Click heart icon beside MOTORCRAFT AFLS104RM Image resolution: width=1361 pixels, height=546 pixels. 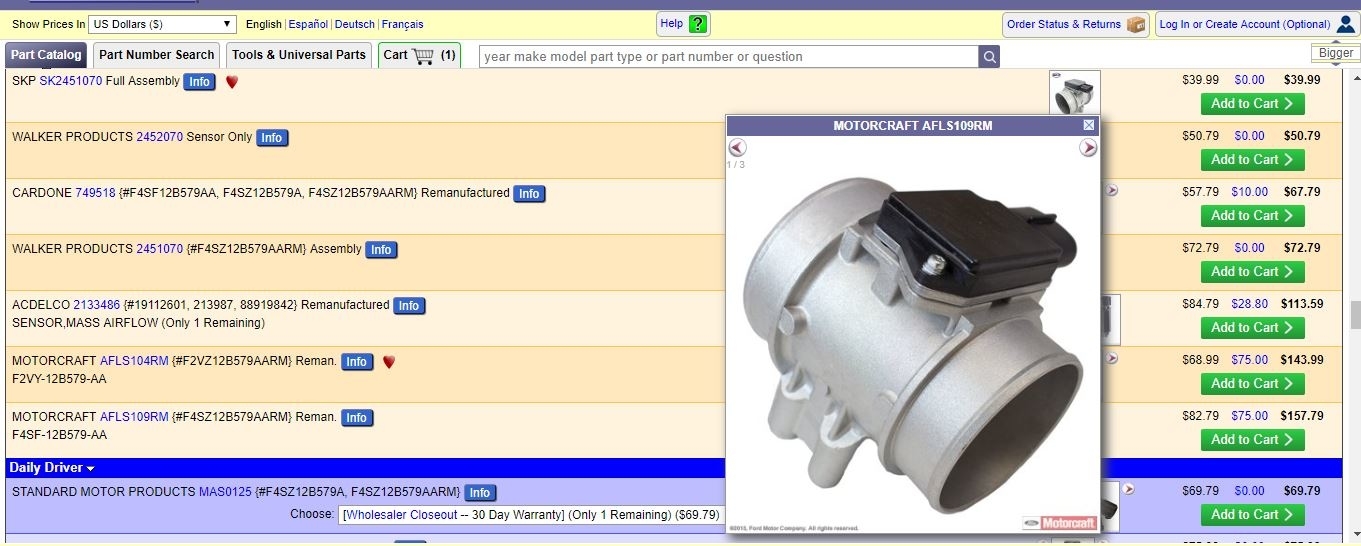[389, 362]
